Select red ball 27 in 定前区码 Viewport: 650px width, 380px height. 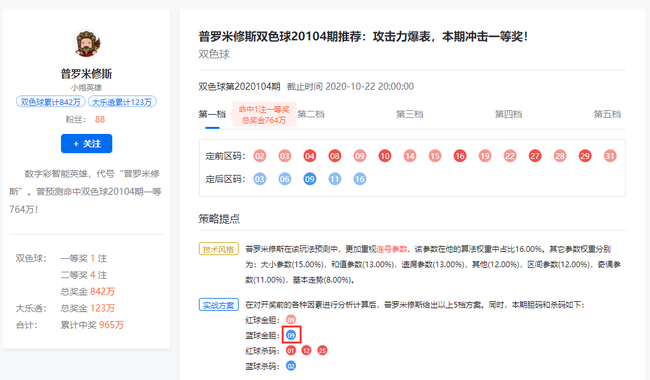click(535, 156)
